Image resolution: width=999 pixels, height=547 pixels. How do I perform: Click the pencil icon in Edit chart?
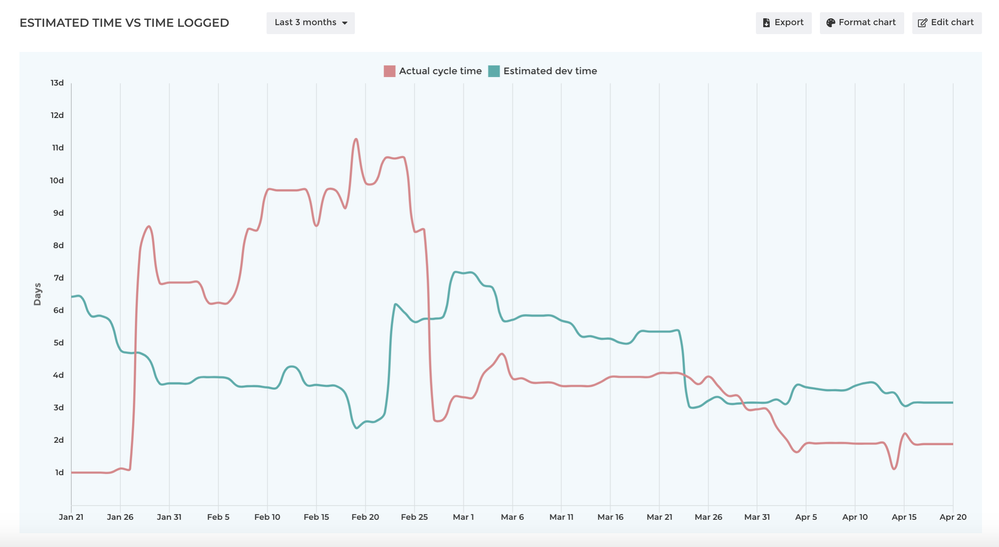923,22
